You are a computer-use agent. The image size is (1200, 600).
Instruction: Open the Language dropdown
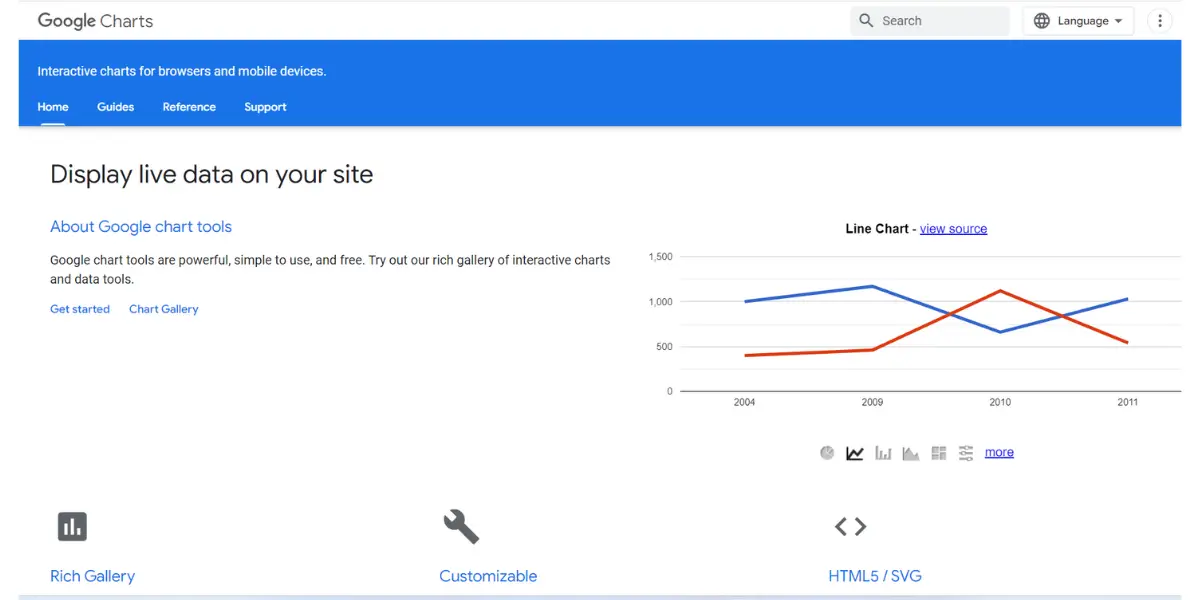[1078, 21]
